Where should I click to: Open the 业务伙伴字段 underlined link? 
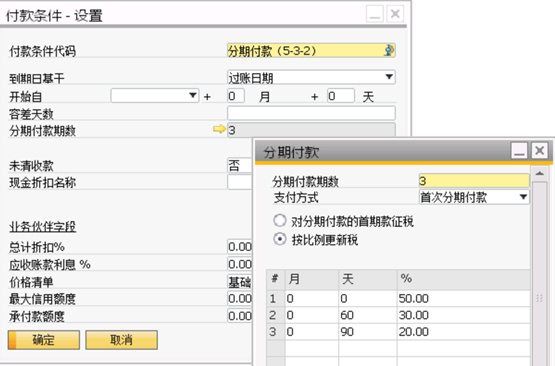pyautogui.click(x=42, y=227)
